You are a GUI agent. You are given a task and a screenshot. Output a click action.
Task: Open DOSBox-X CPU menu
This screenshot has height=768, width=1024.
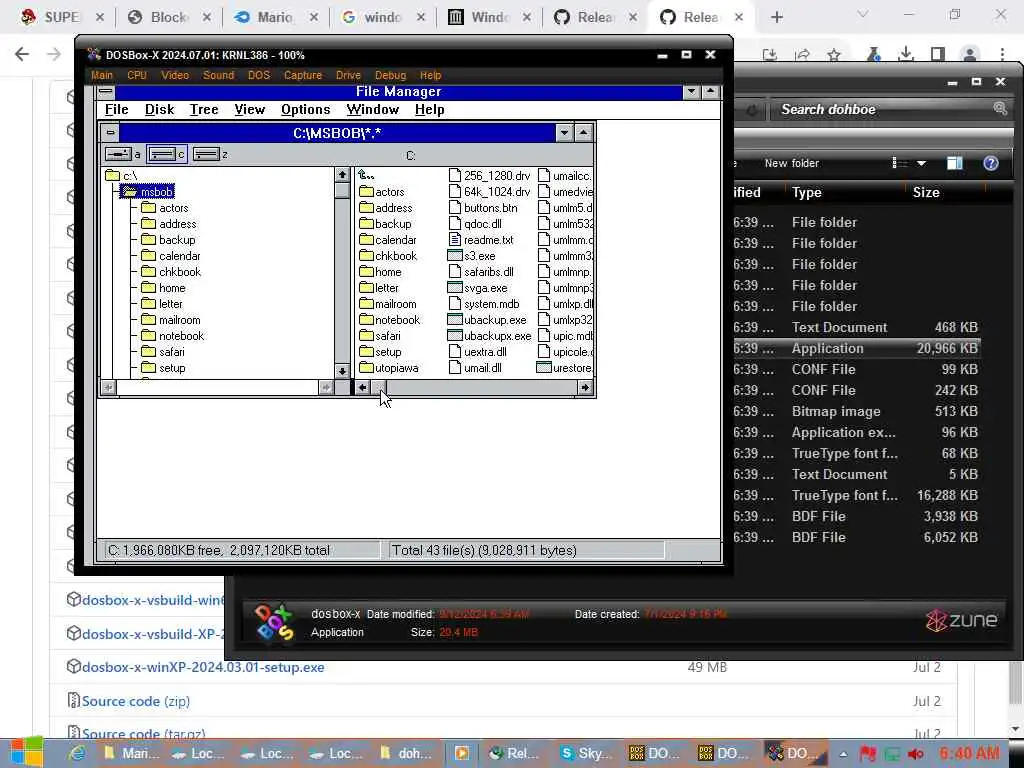(137, 75)
